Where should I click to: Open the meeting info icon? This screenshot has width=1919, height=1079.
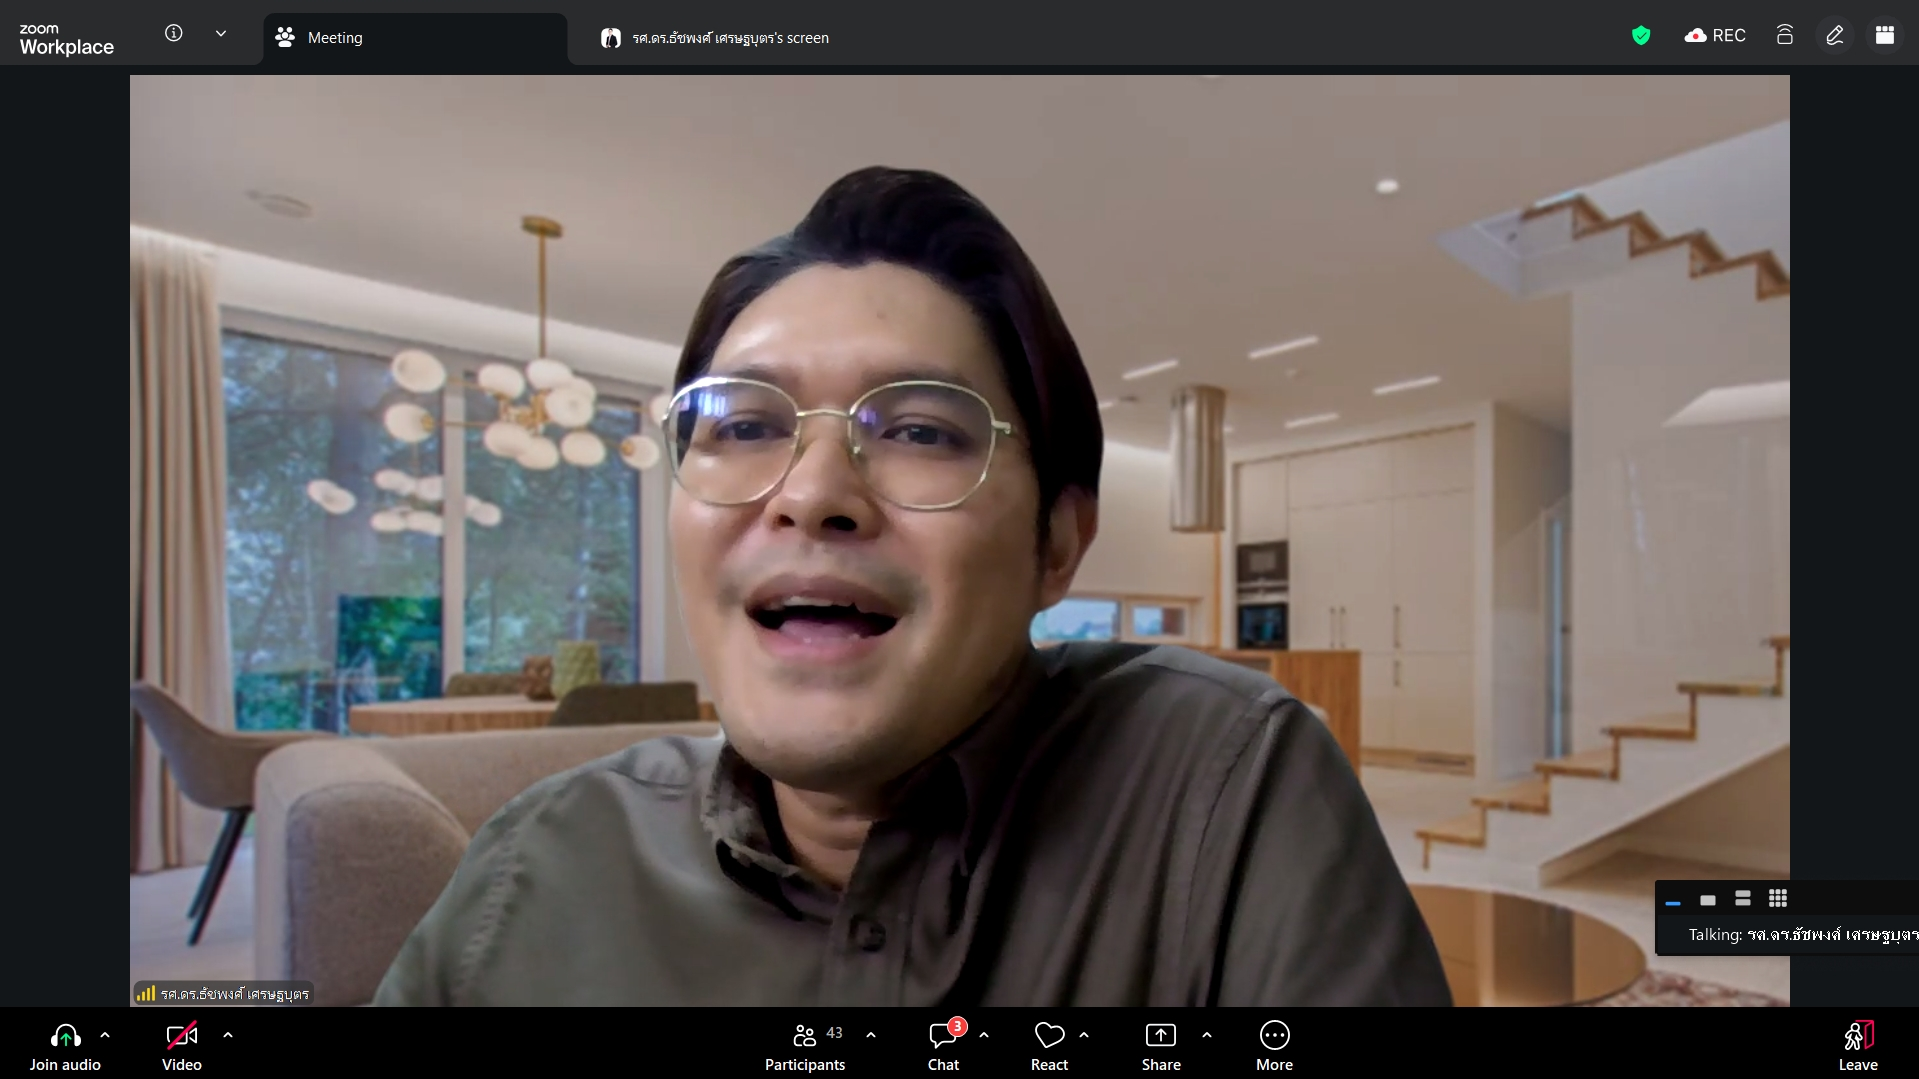pos(174,34)
